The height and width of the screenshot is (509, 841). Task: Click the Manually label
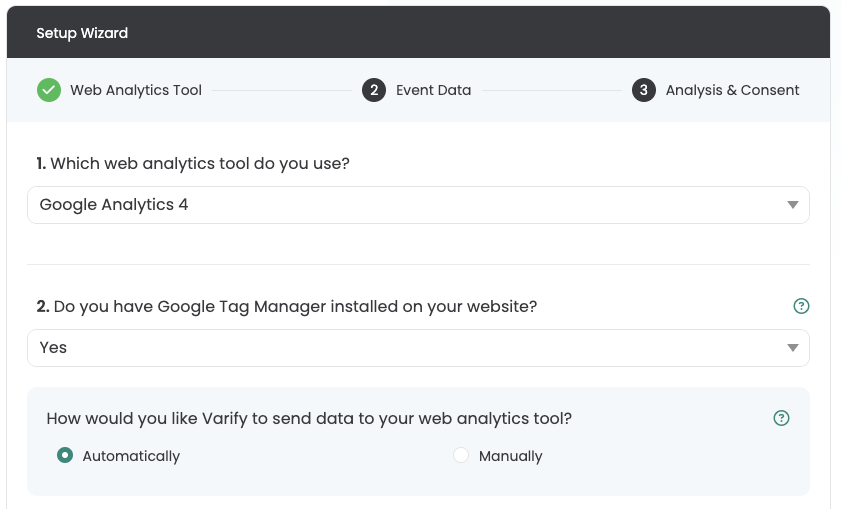[511, 456]
